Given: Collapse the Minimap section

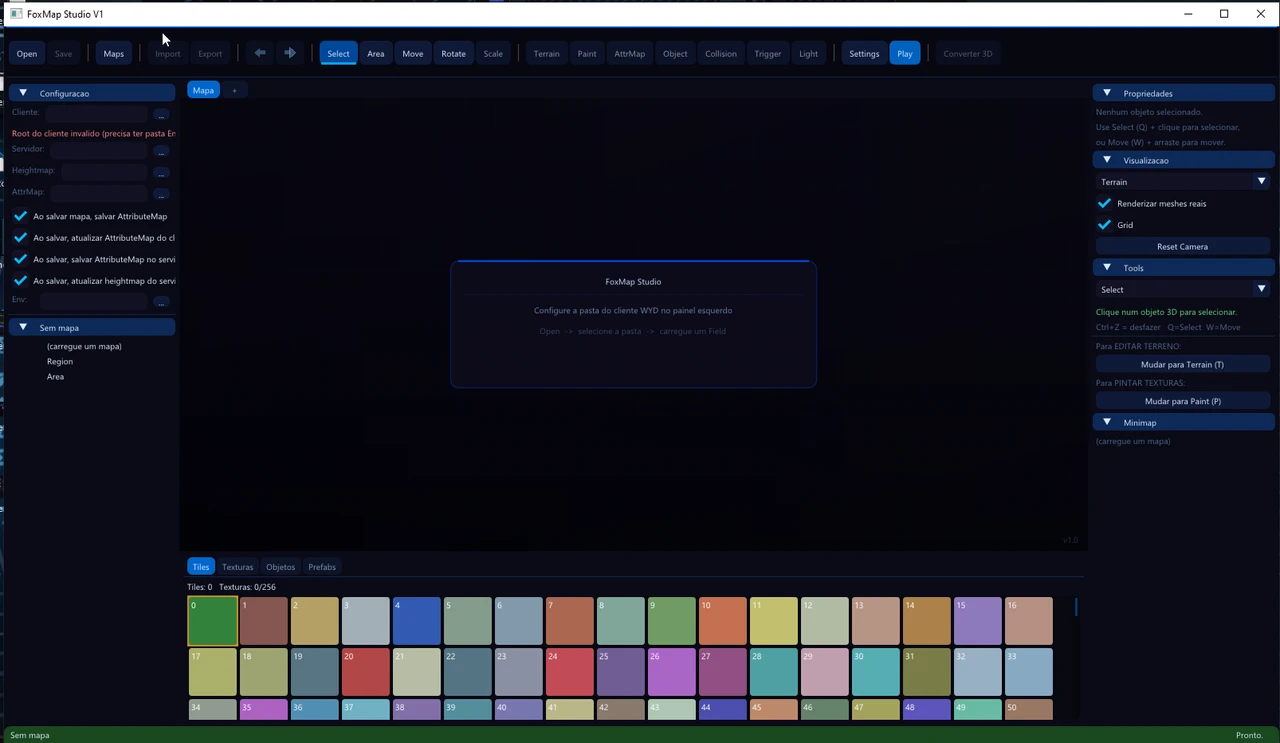Looking at the screenshot, I should point(1184,422).
